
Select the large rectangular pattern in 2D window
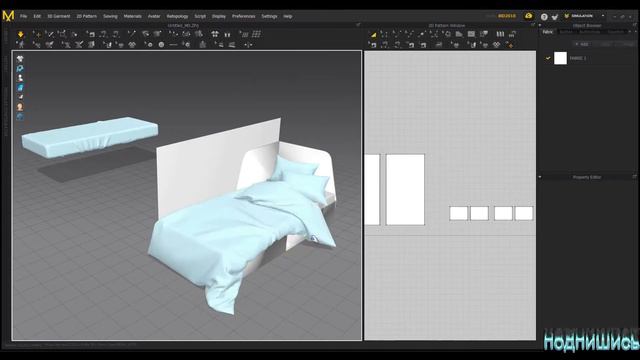click(405, 189)
